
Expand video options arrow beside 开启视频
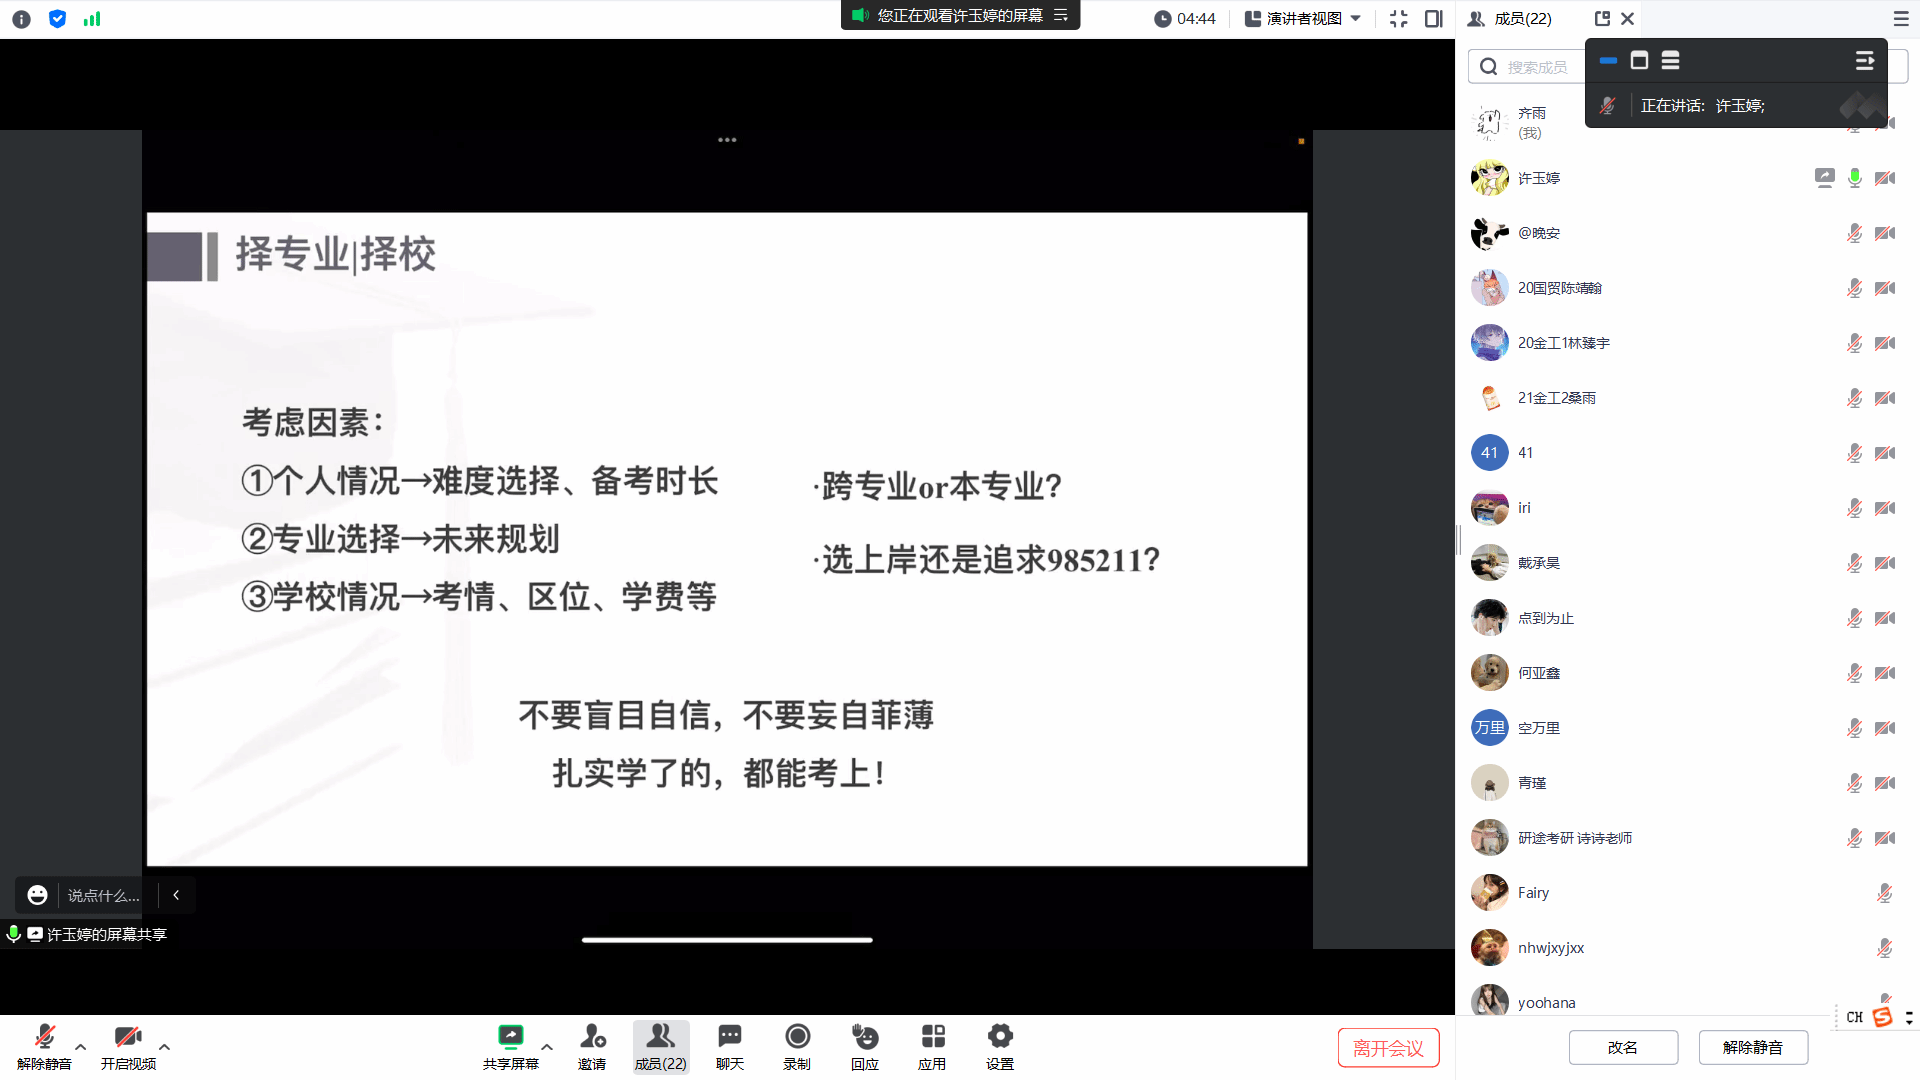165,1047
